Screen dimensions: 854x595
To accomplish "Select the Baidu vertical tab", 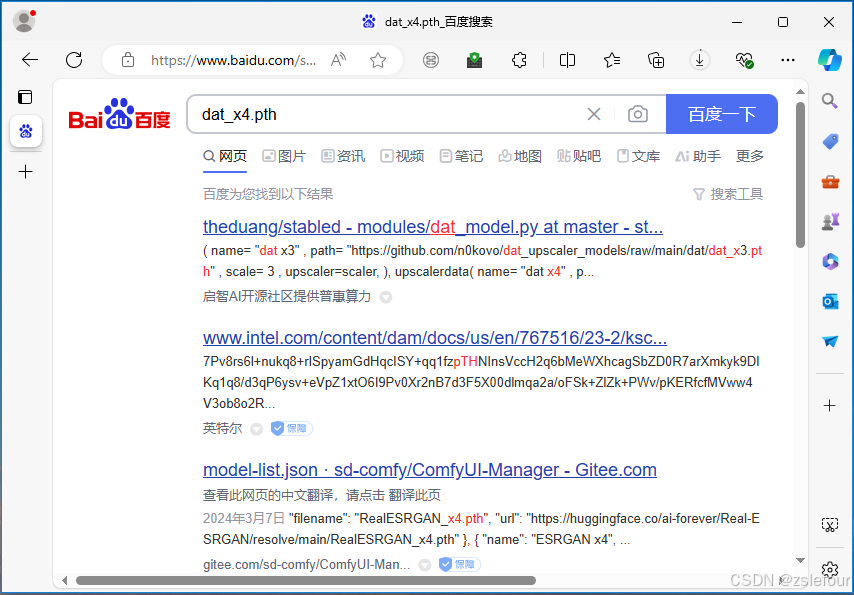I will tap(26, 131).
